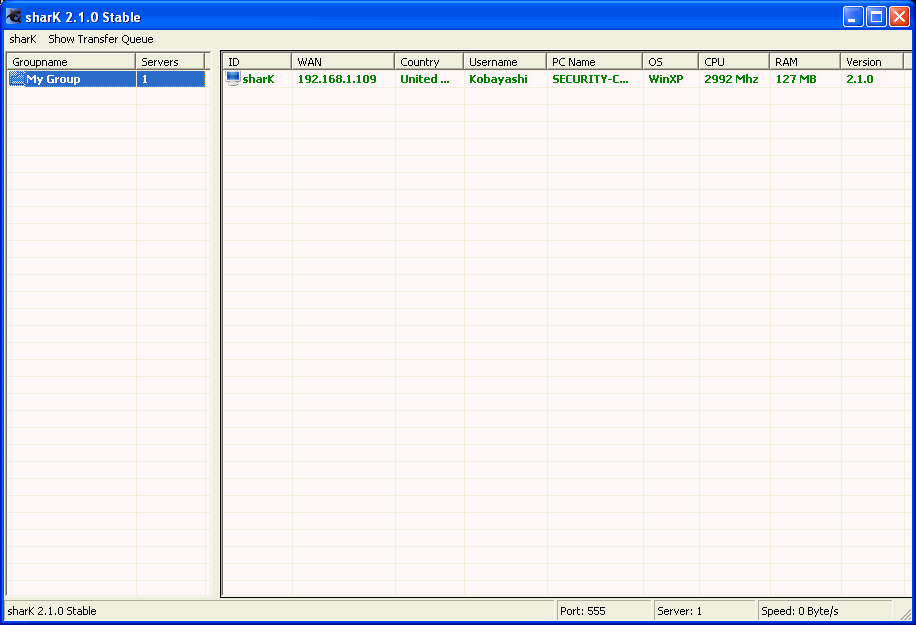Select the My Group entry
This screenshot has width=916, height=625.
pyautogui.click(x=60, y=78)
